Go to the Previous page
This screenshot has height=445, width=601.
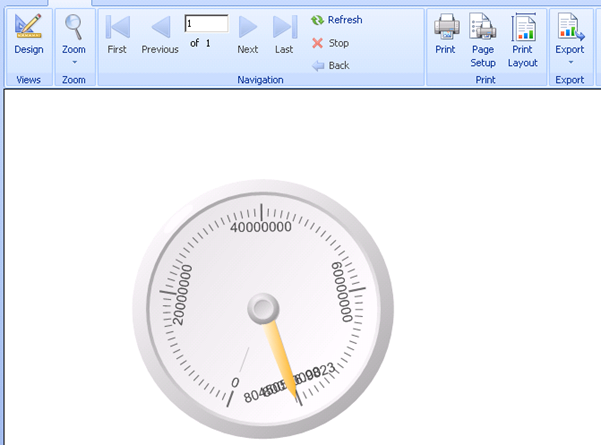(160, 35)
